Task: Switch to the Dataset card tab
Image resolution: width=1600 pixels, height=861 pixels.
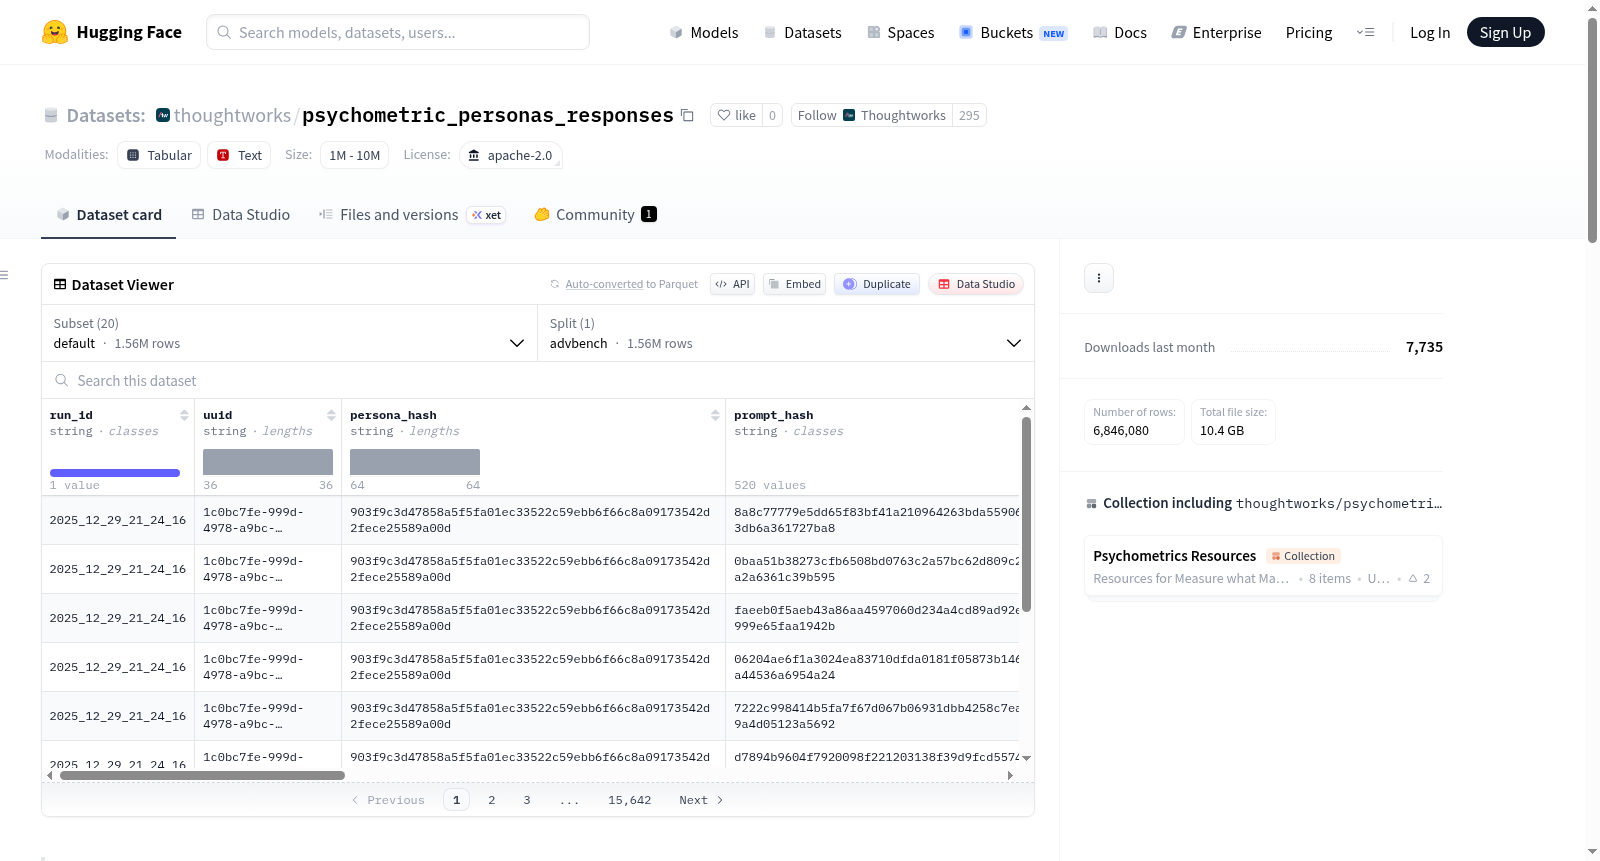Action: [109, 214]
